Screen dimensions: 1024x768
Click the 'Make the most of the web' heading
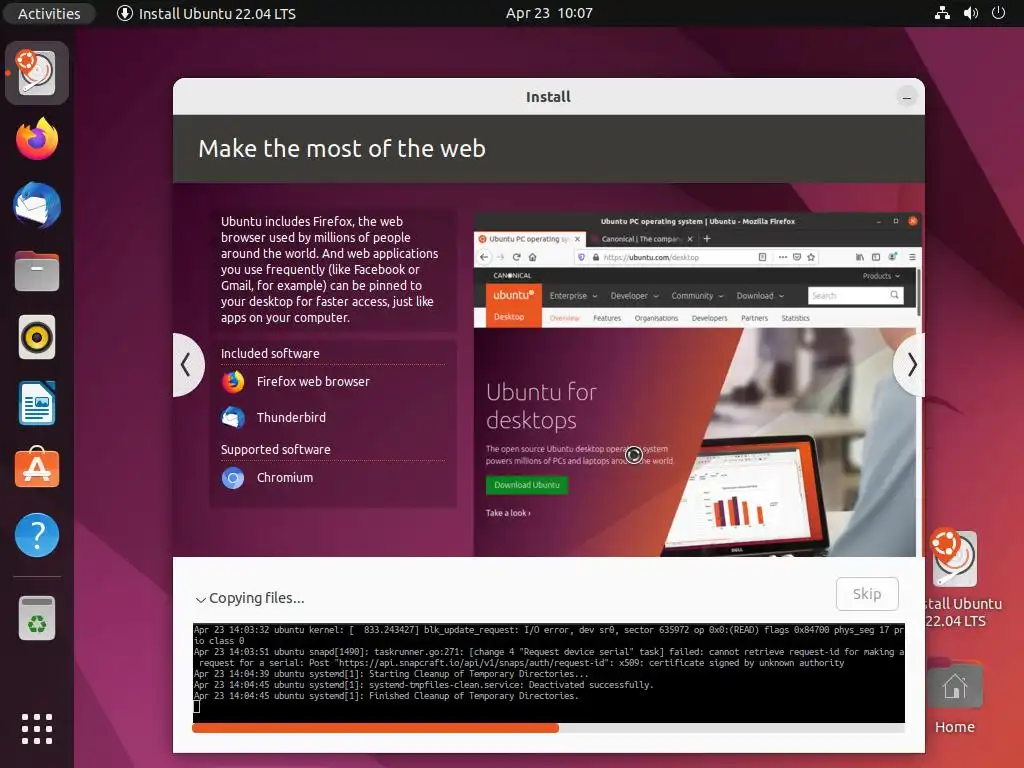tap(342, 148)
